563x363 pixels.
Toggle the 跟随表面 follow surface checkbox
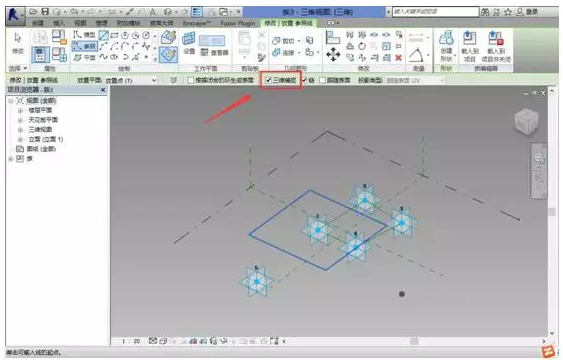[322, 80]
